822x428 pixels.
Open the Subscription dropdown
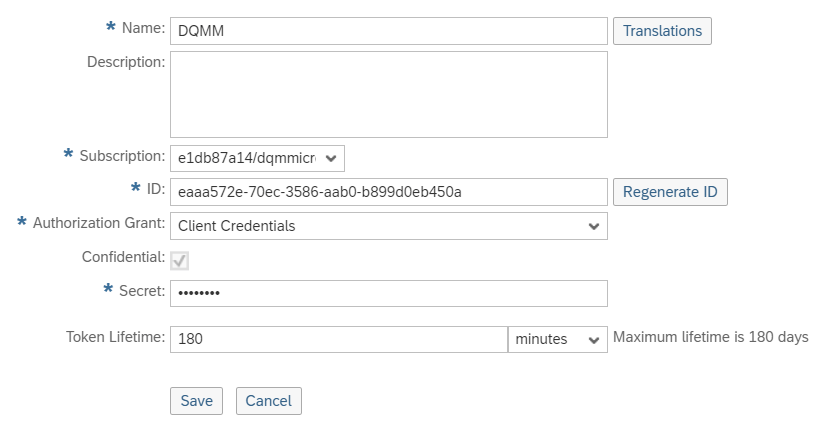click(x=257, y=158)
